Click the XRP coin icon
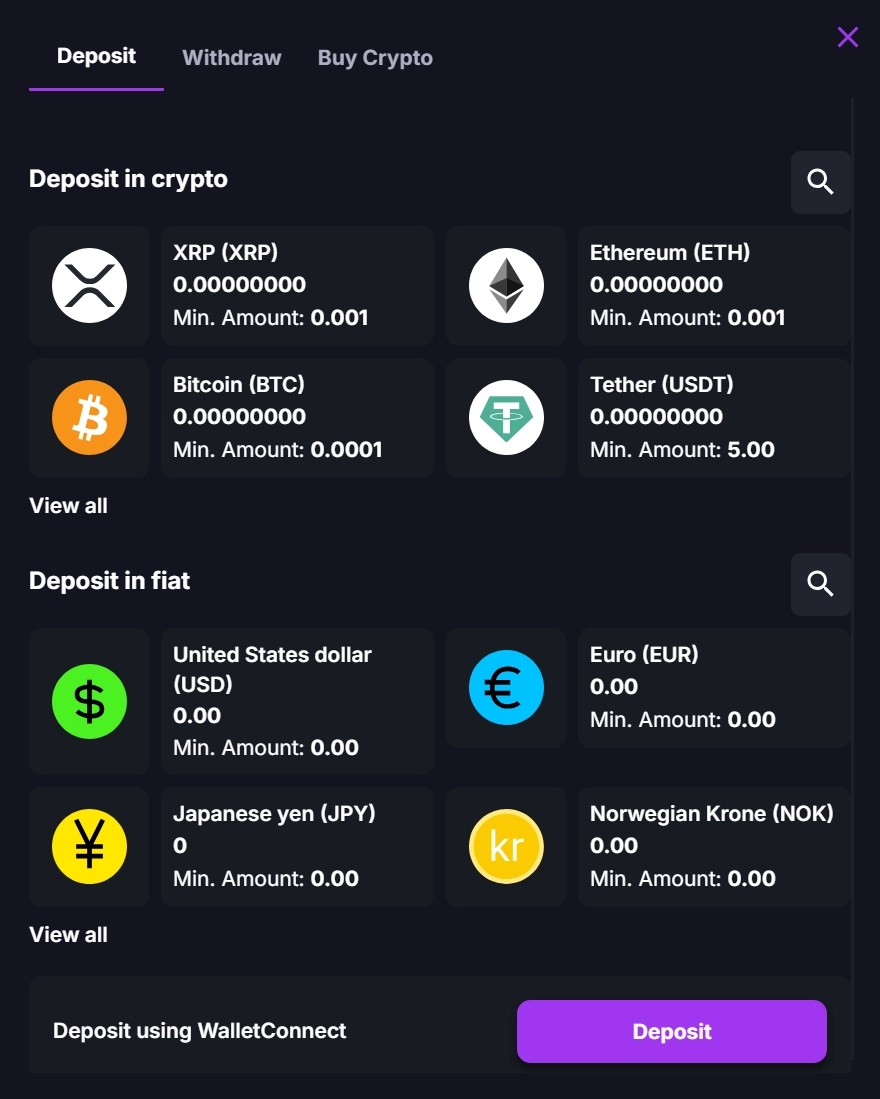Image resolution: width=880 pixels, height=1099 pixels. click(89, 285)
